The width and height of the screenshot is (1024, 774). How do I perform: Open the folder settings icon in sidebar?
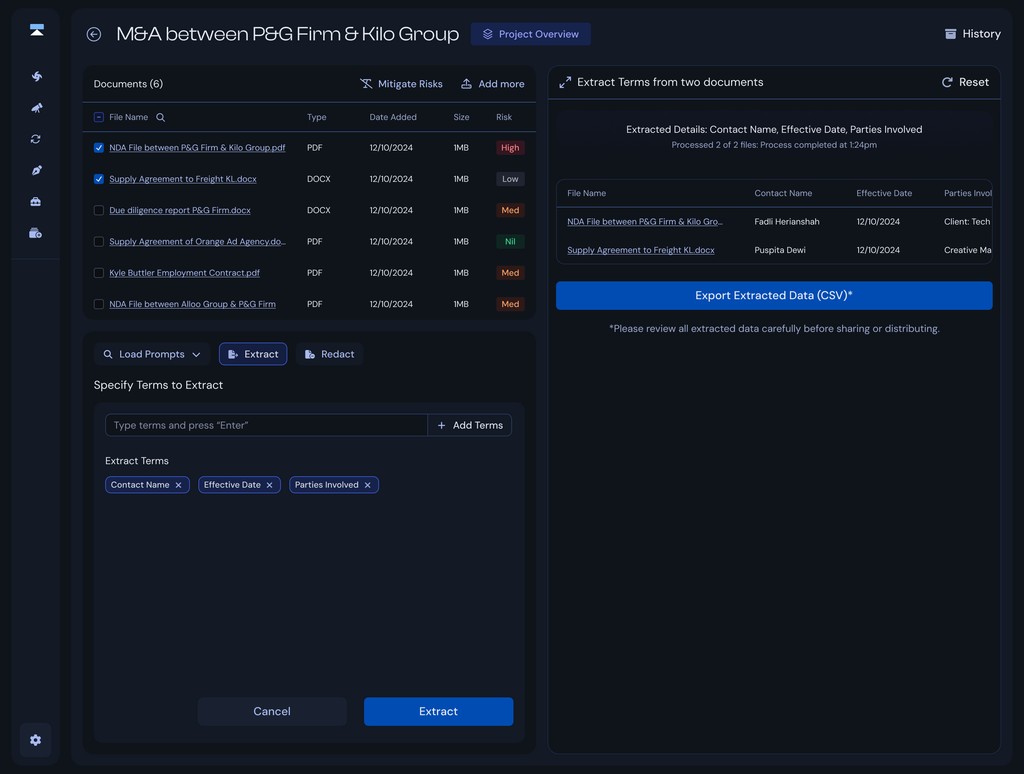36,233
